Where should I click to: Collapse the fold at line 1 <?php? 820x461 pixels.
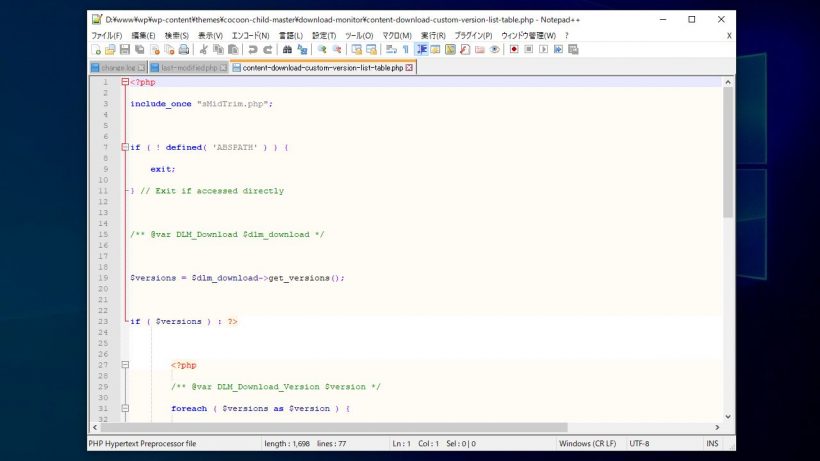point(125,82)
